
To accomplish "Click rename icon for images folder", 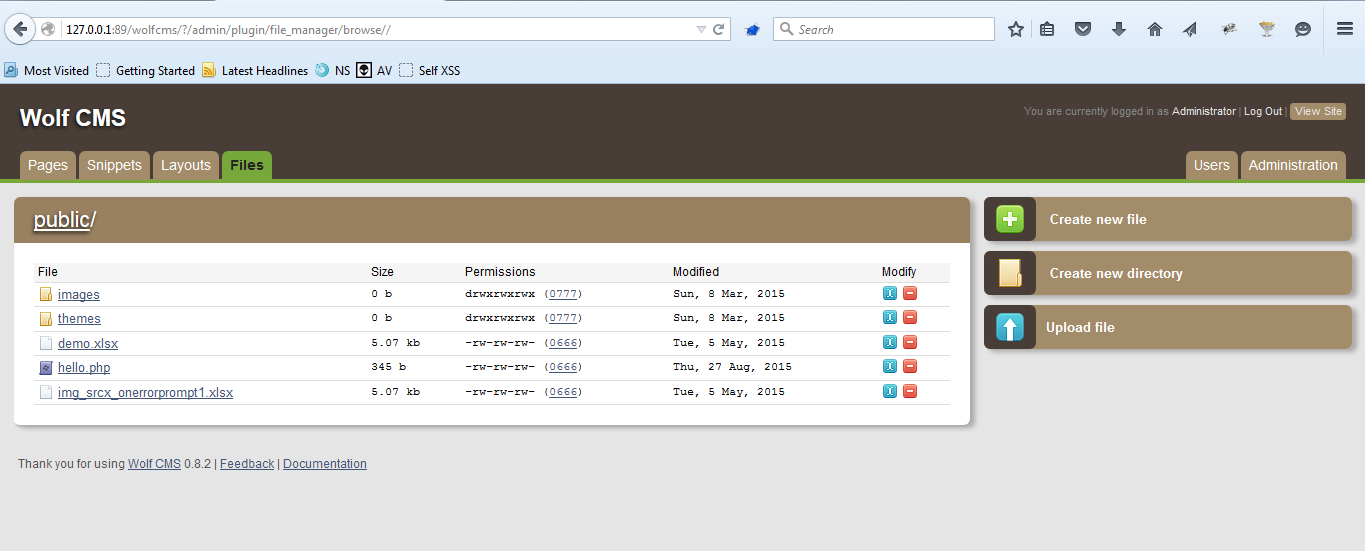I will (890, 293).
